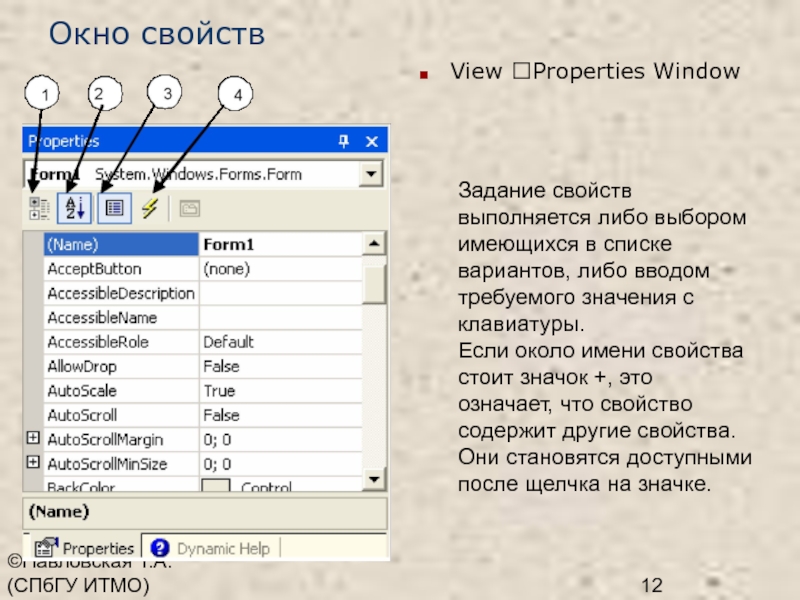
Task: Close the Properties panel with X
Action: click(x=372, y=141)
